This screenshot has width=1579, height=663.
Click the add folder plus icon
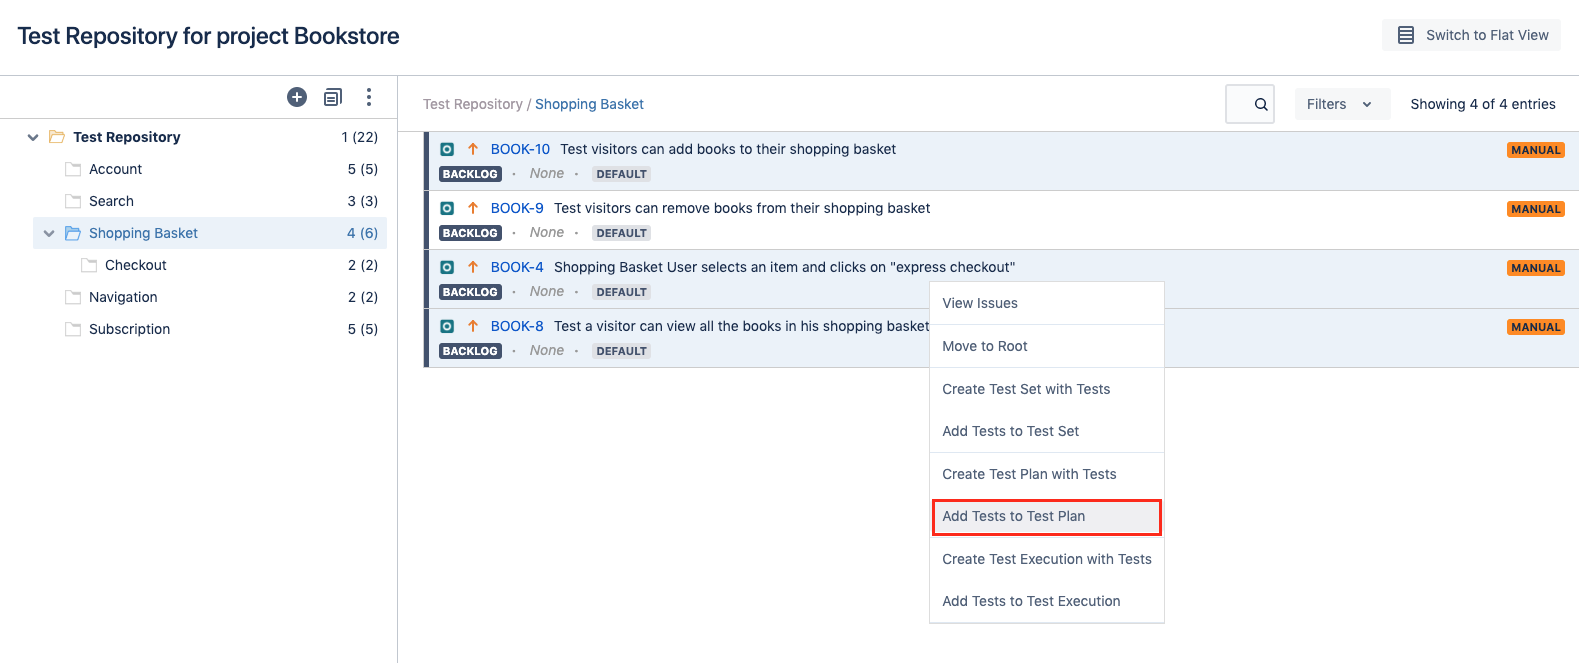(297, 97)
